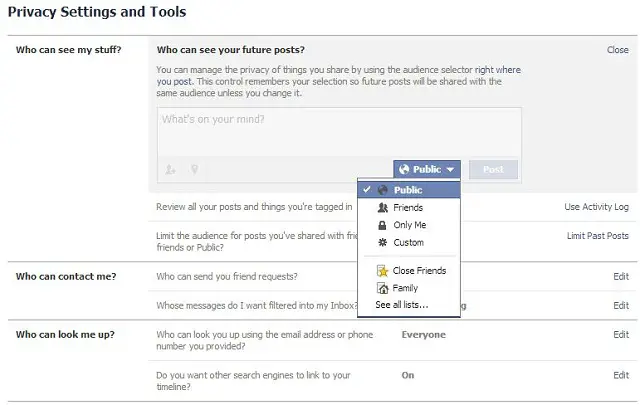This screenshot has height=405, width=640.
Task: Choose See all lists… in dropdown
Action: (401, 304)
